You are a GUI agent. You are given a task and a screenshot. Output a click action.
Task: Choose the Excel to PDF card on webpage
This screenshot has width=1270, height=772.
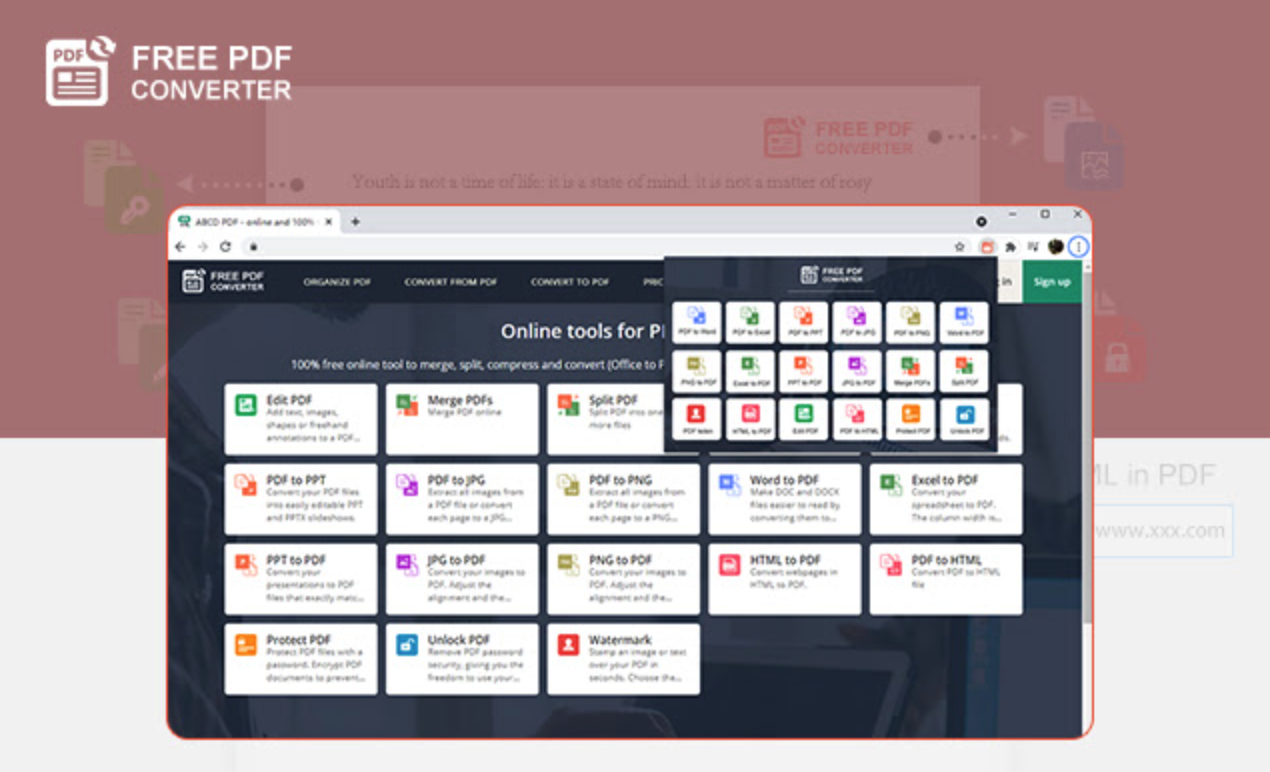pos(946,499)
